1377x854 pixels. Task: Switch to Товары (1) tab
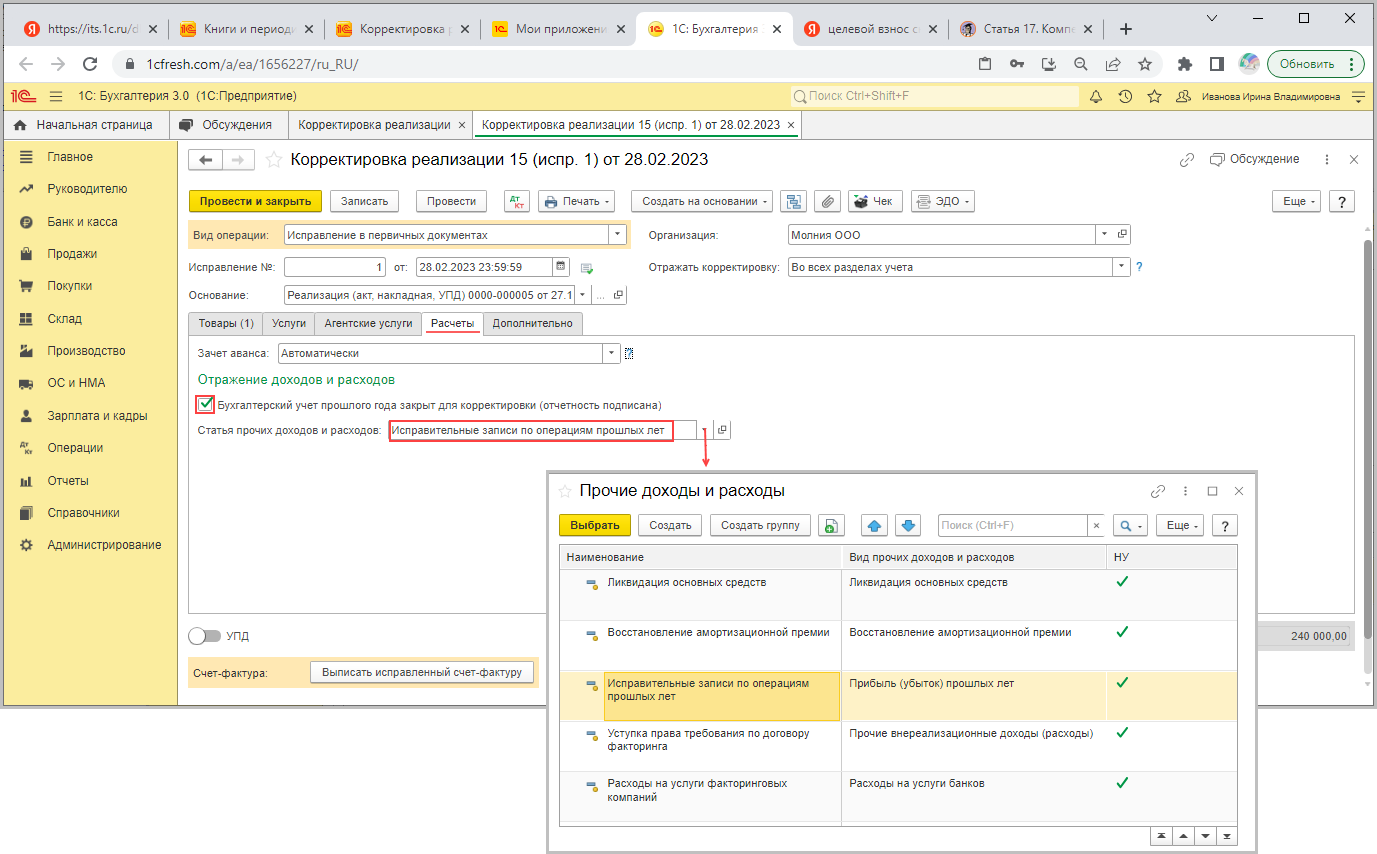coord(225,323)
